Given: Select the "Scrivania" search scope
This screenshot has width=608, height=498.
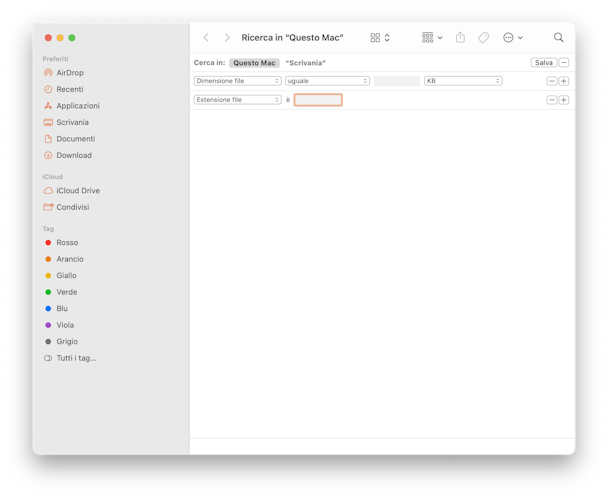Looking at the screenshot, I should [306, 63].
